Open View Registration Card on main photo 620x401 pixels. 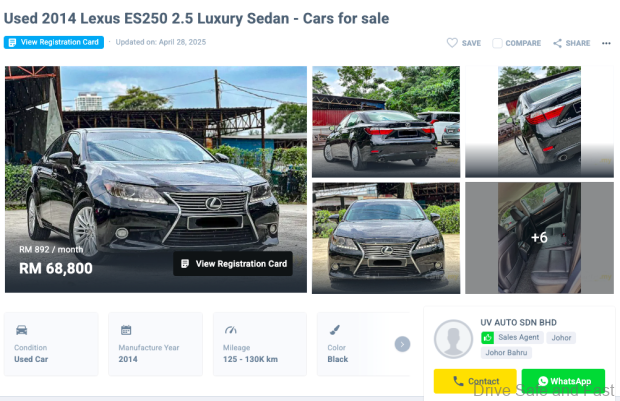[235, 264]
